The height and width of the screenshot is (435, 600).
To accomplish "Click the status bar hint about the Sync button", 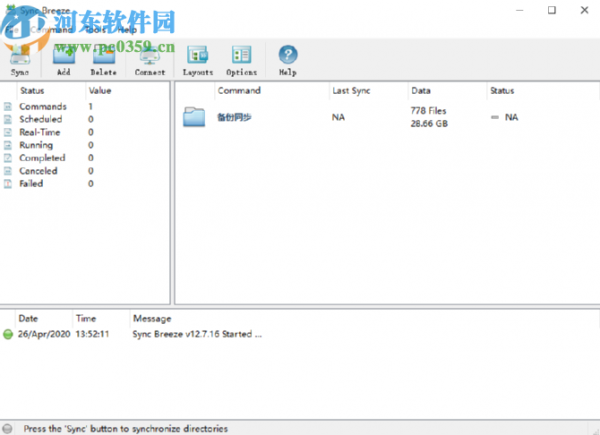I will (126, 428).
